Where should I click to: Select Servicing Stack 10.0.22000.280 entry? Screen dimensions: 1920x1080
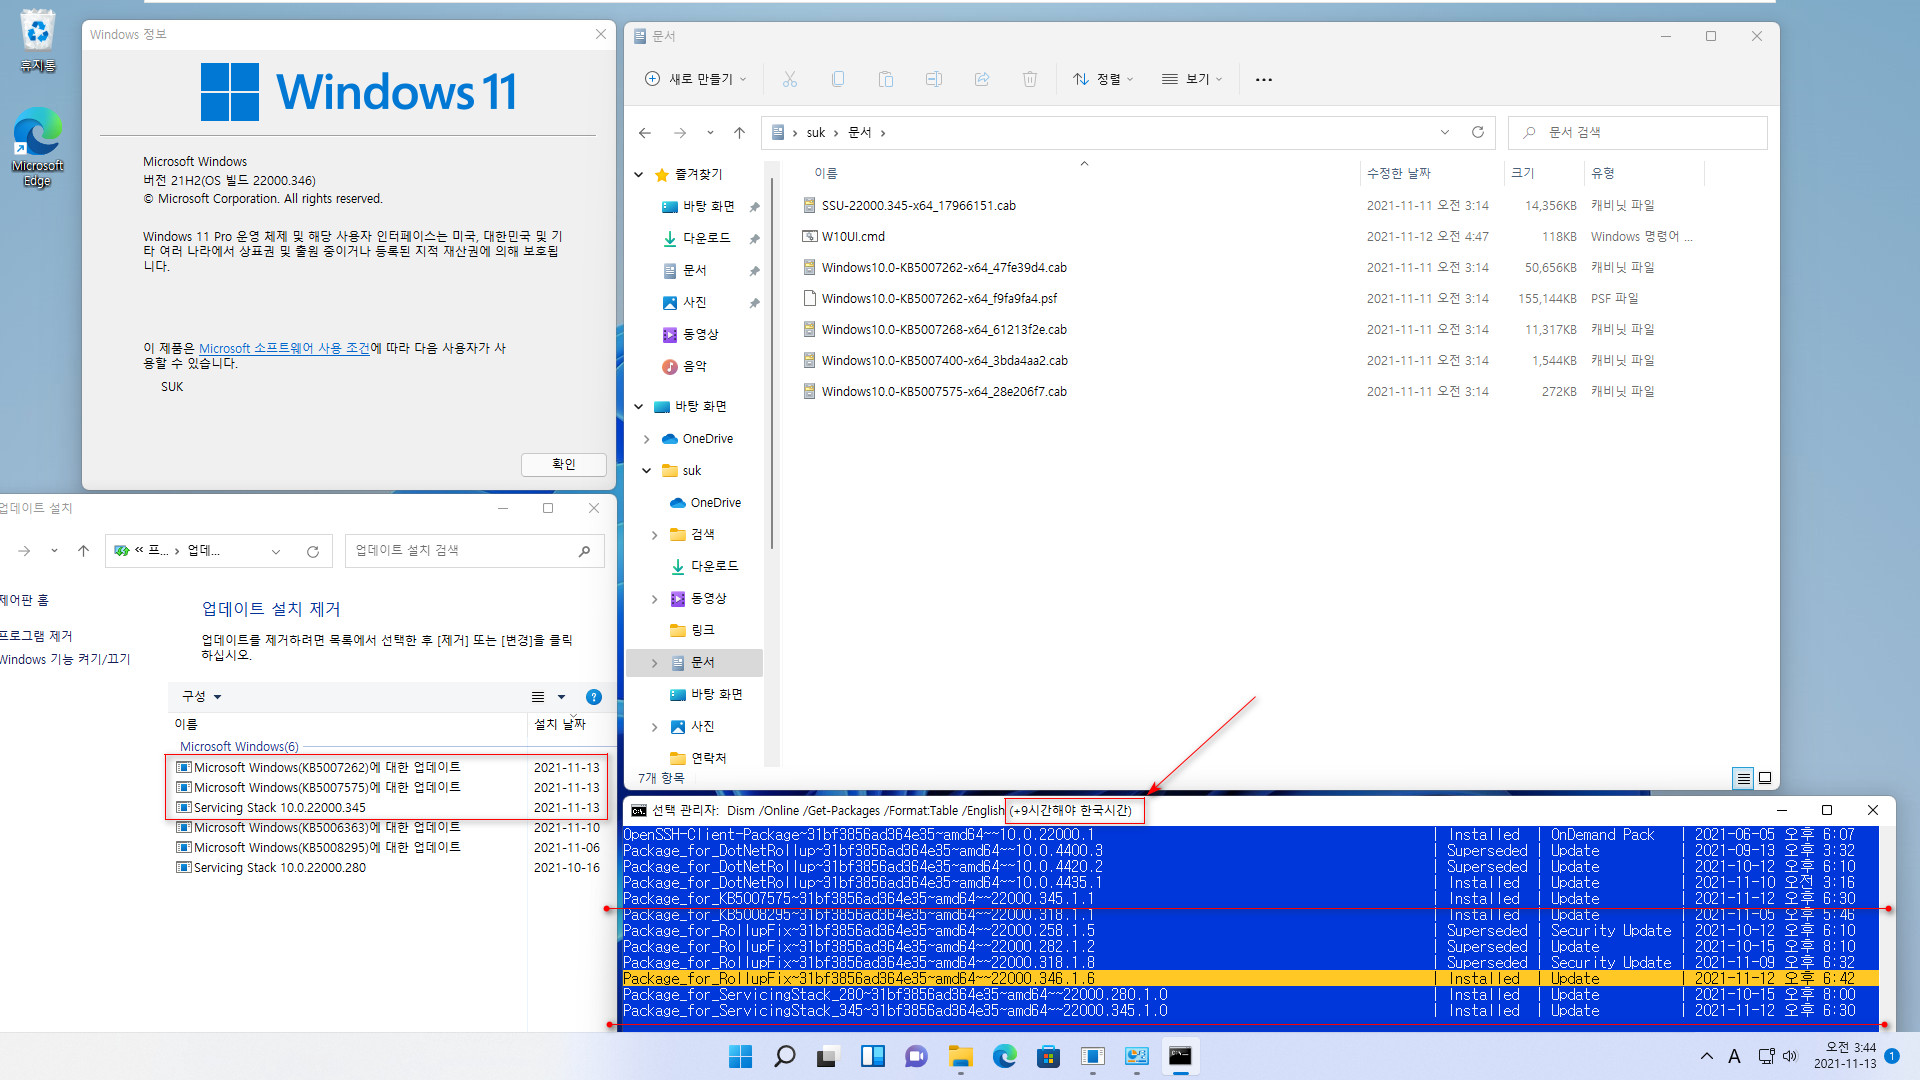[x=388, y=868]
